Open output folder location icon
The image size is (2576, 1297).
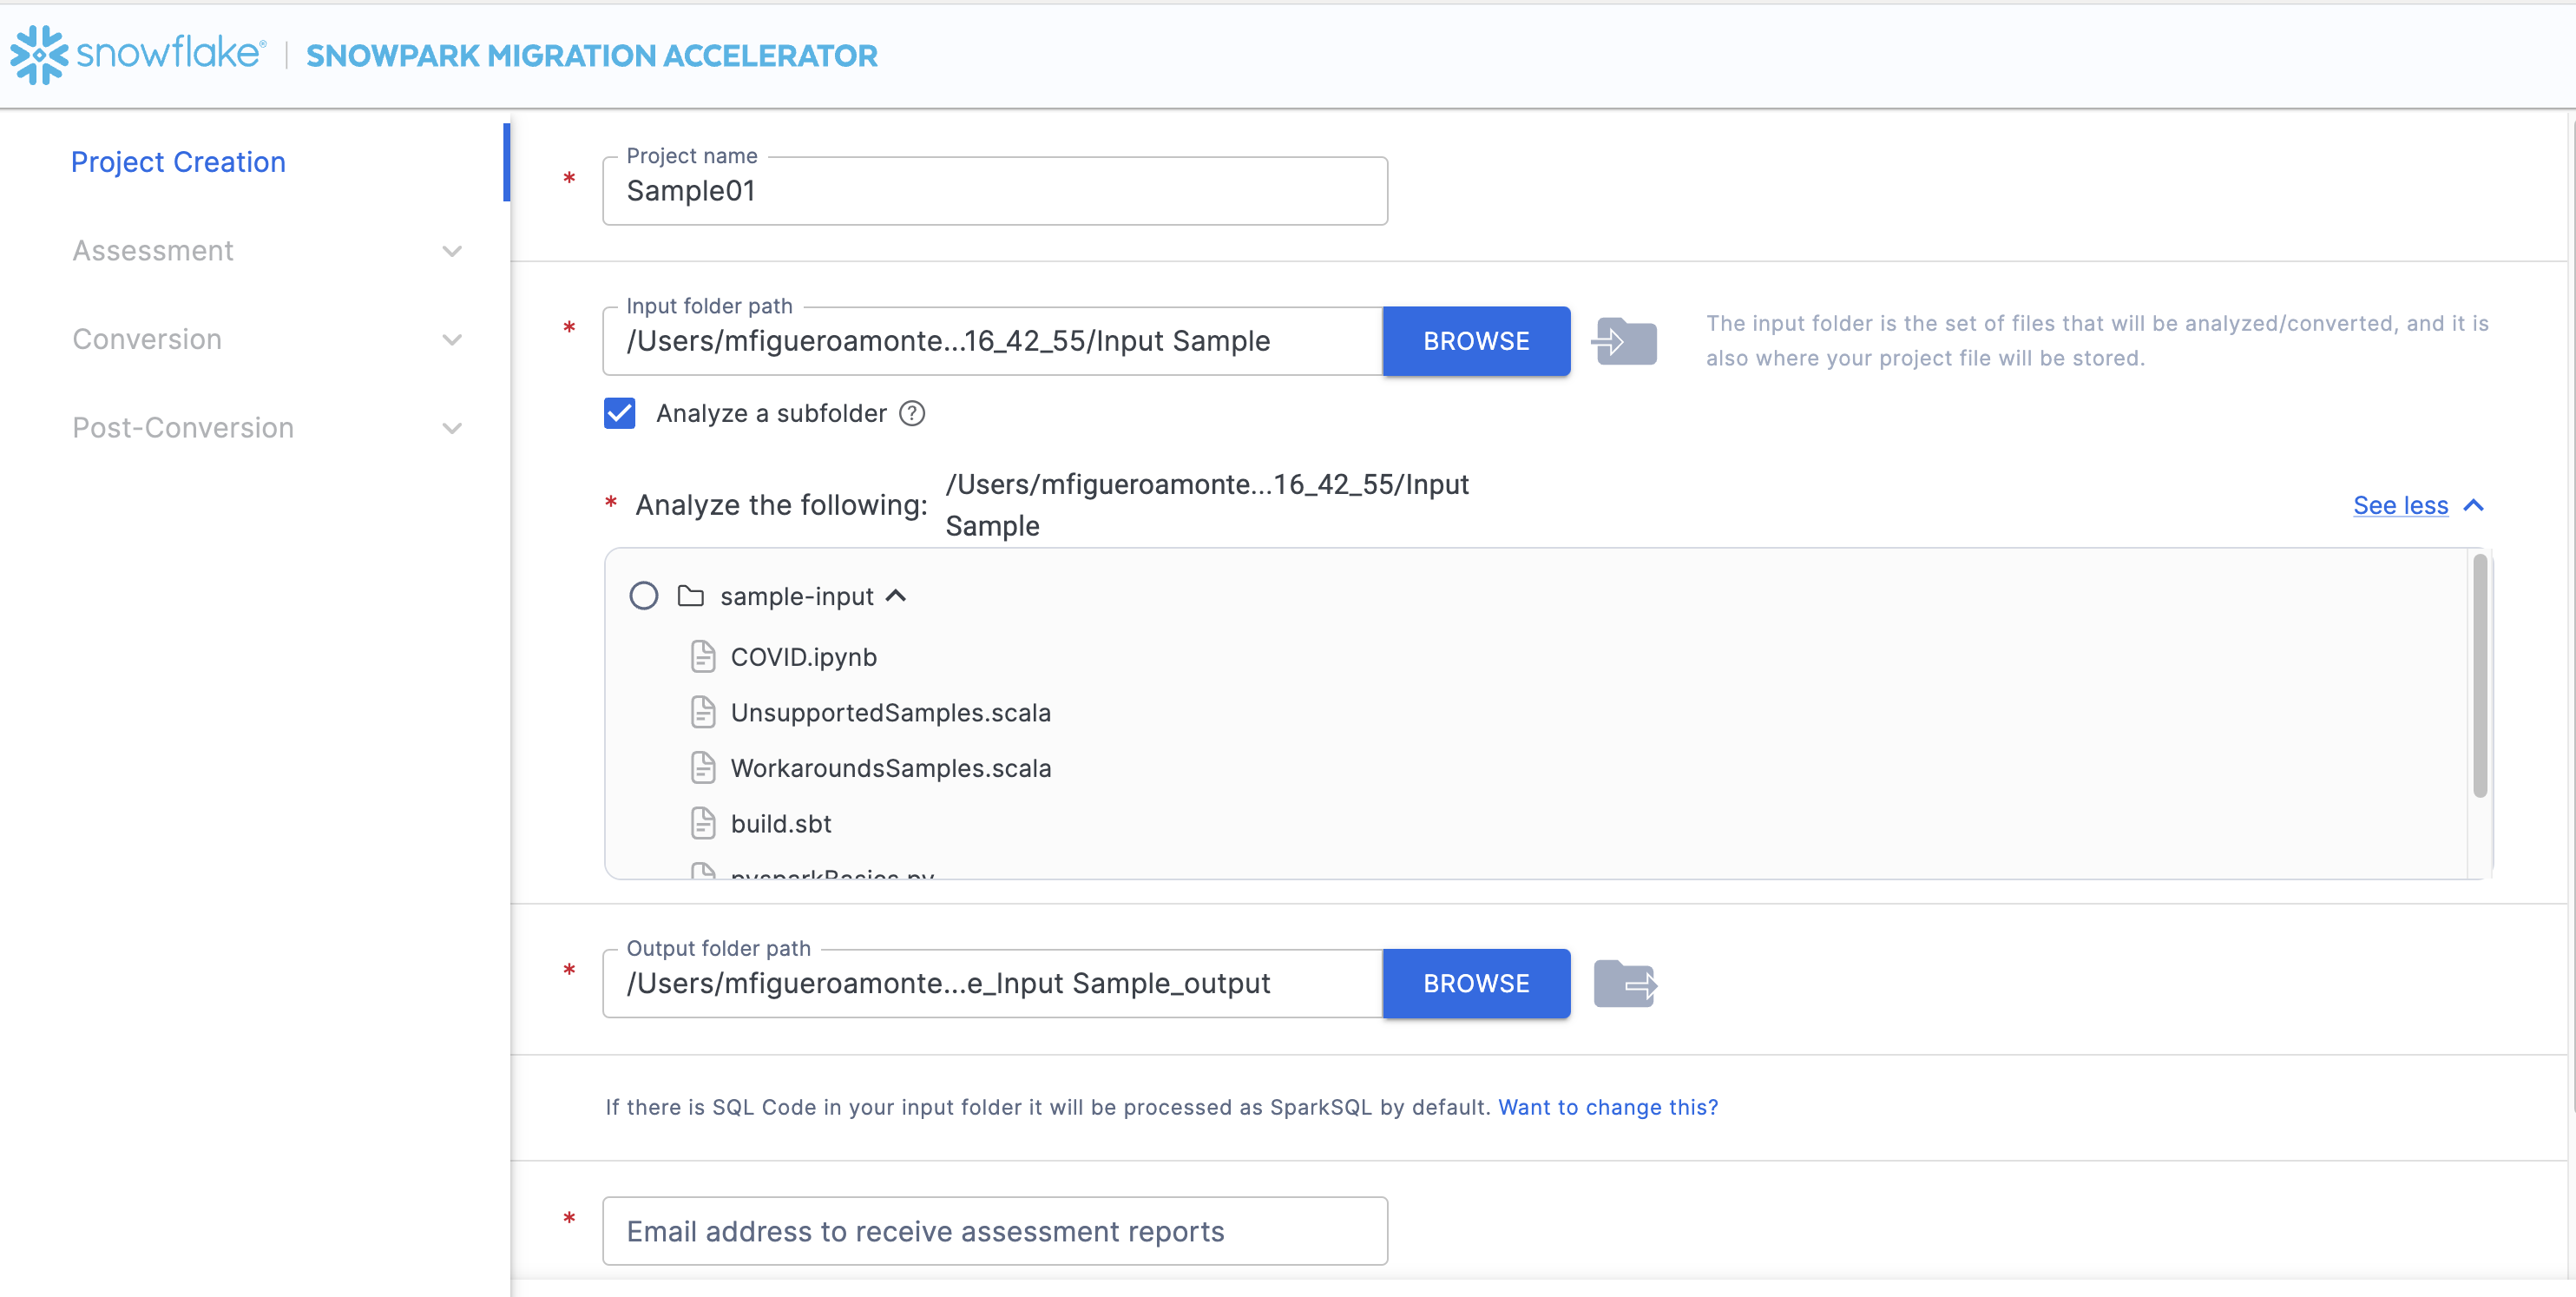click(1624, 984)
